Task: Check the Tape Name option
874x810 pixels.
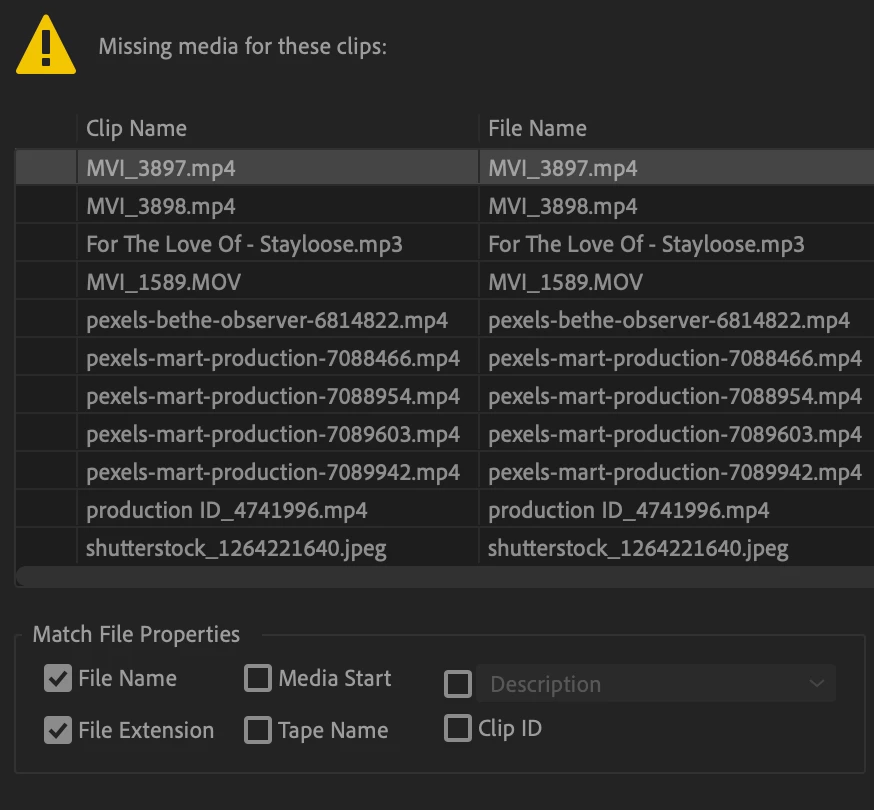Action: point(258,731)
